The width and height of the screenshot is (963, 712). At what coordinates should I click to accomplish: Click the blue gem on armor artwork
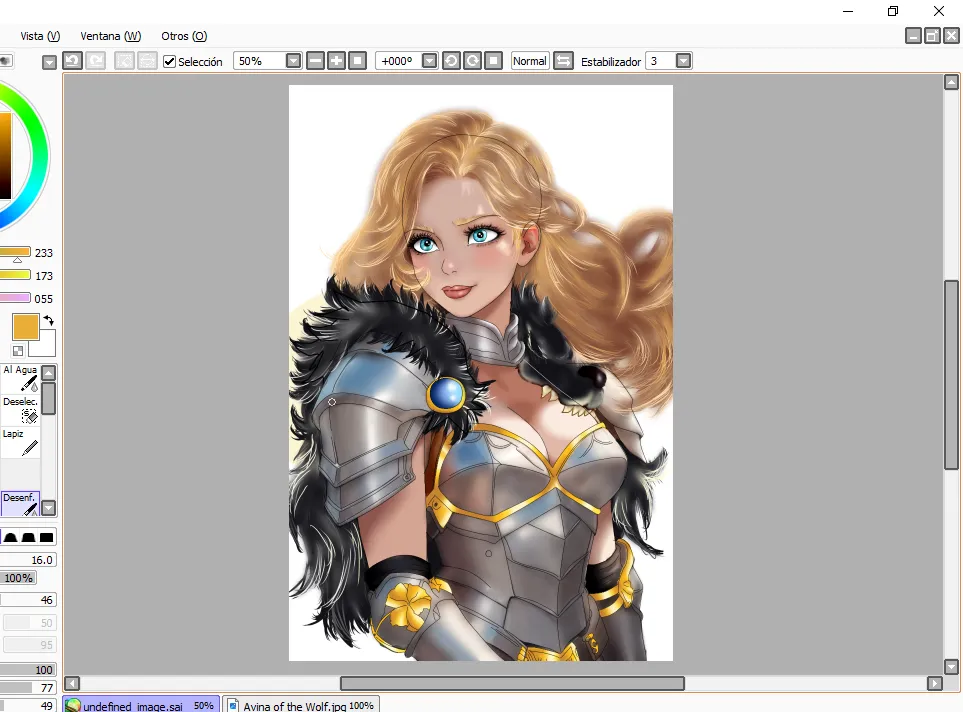pyautogui.click(x=446, y=394)
